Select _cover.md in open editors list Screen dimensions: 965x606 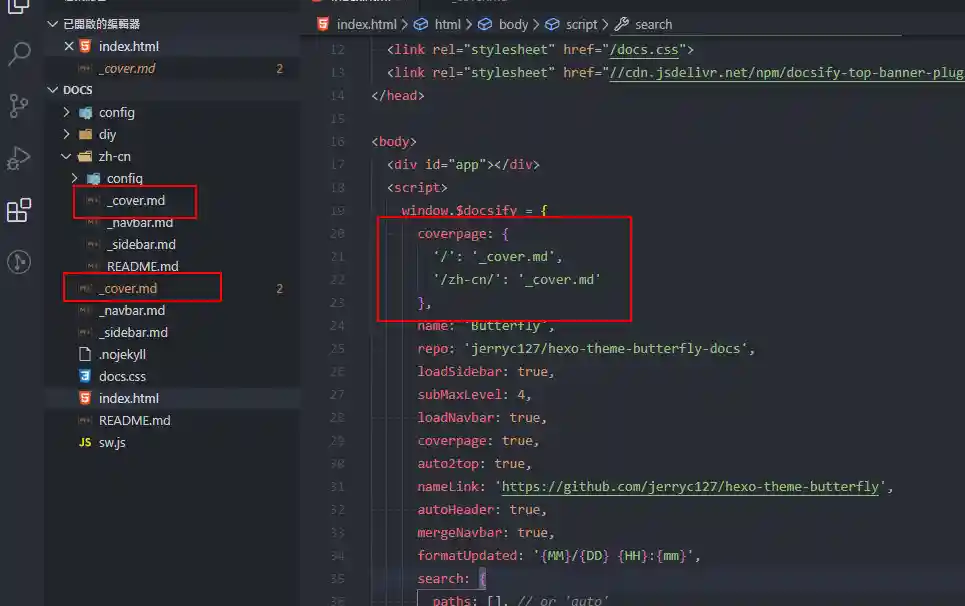pos(127,68)
